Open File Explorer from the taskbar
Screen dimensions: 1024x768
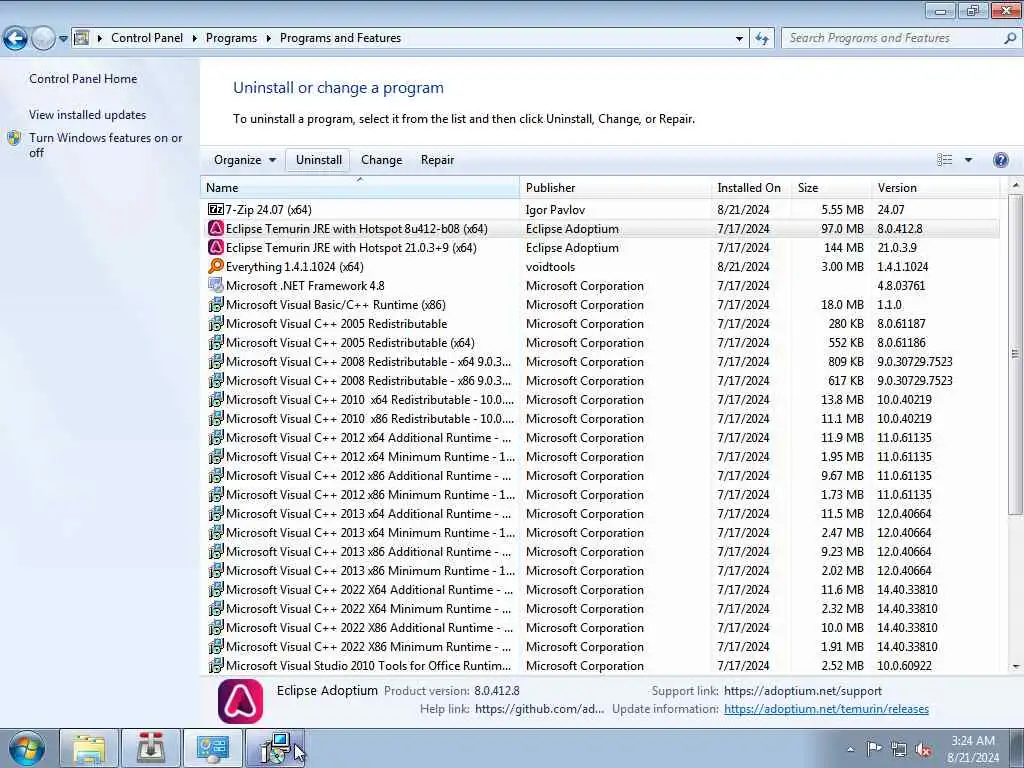(89, 748)
